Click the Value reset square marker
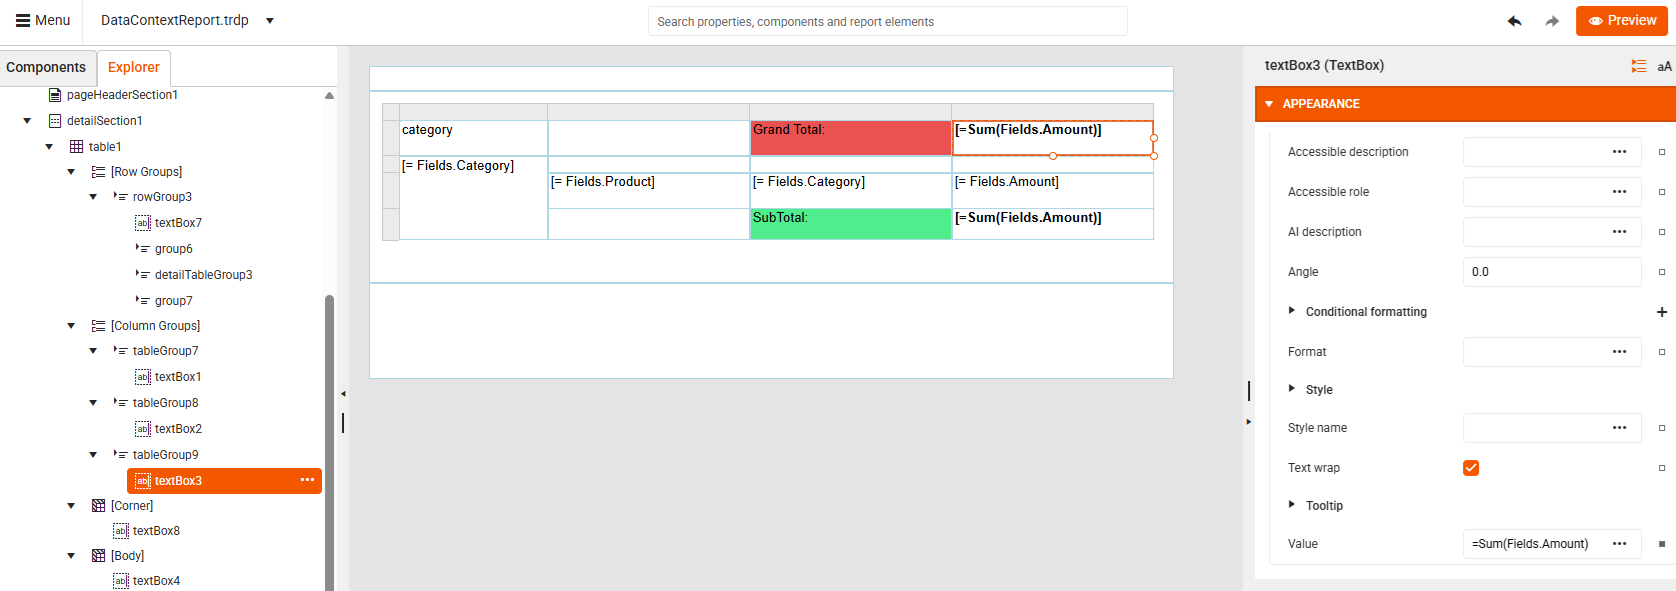The image size is (1676, 591). [x=1662, y=544]
